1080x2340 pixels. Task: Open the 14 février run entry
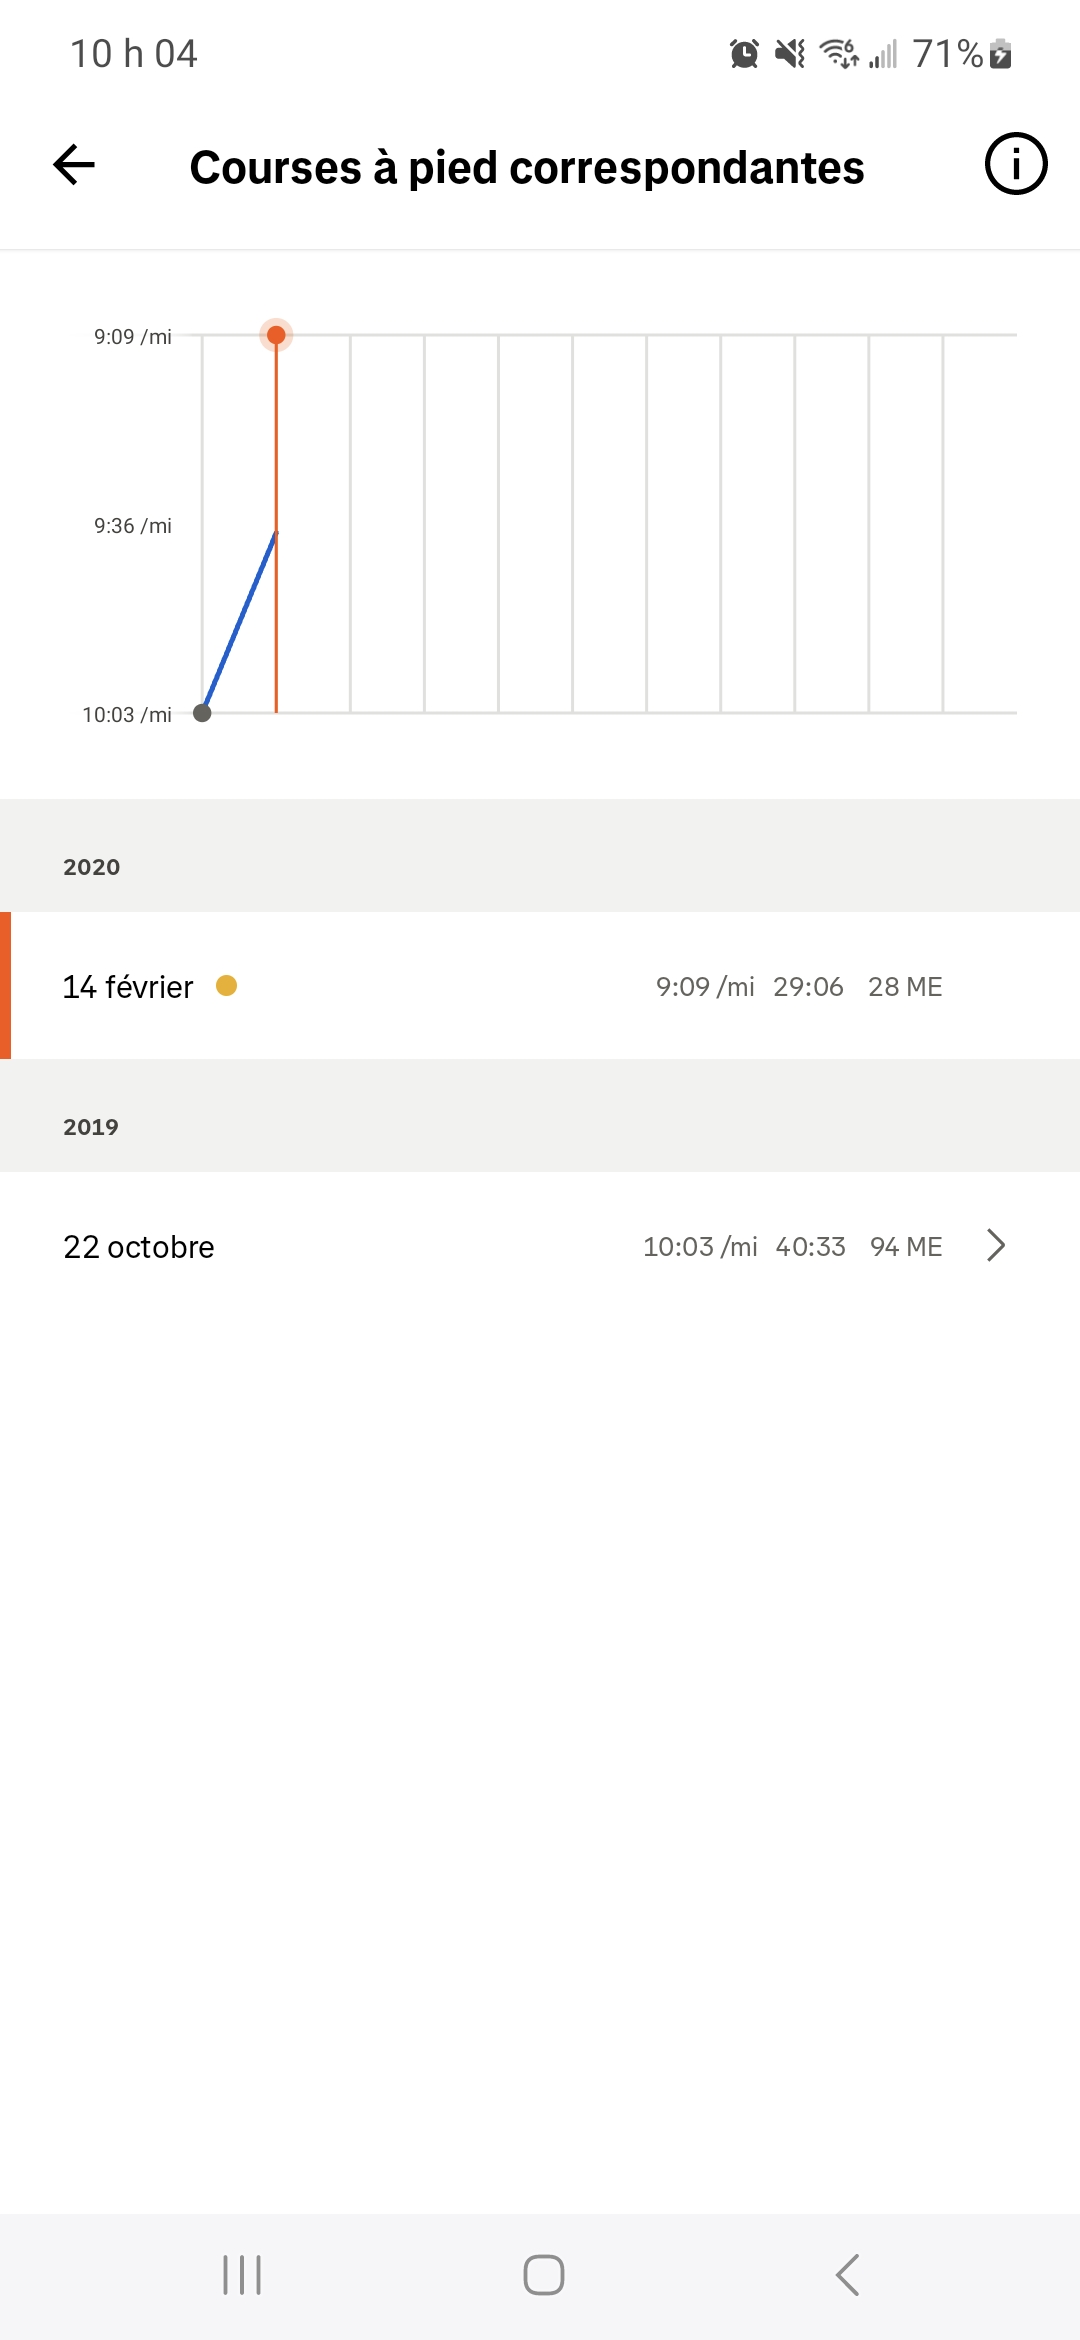(540, 986)
